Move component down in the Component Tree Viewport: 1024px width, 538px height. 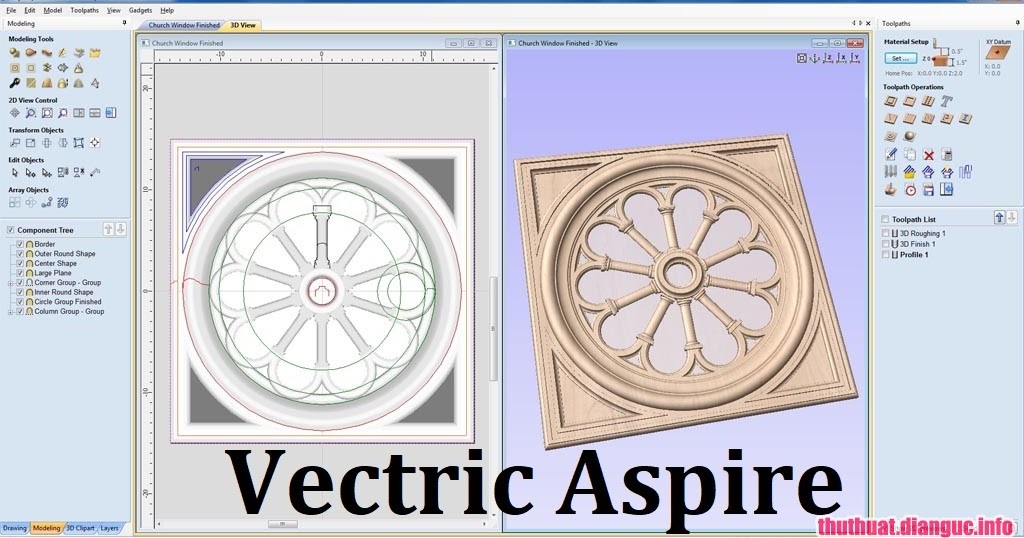[120, 229]
